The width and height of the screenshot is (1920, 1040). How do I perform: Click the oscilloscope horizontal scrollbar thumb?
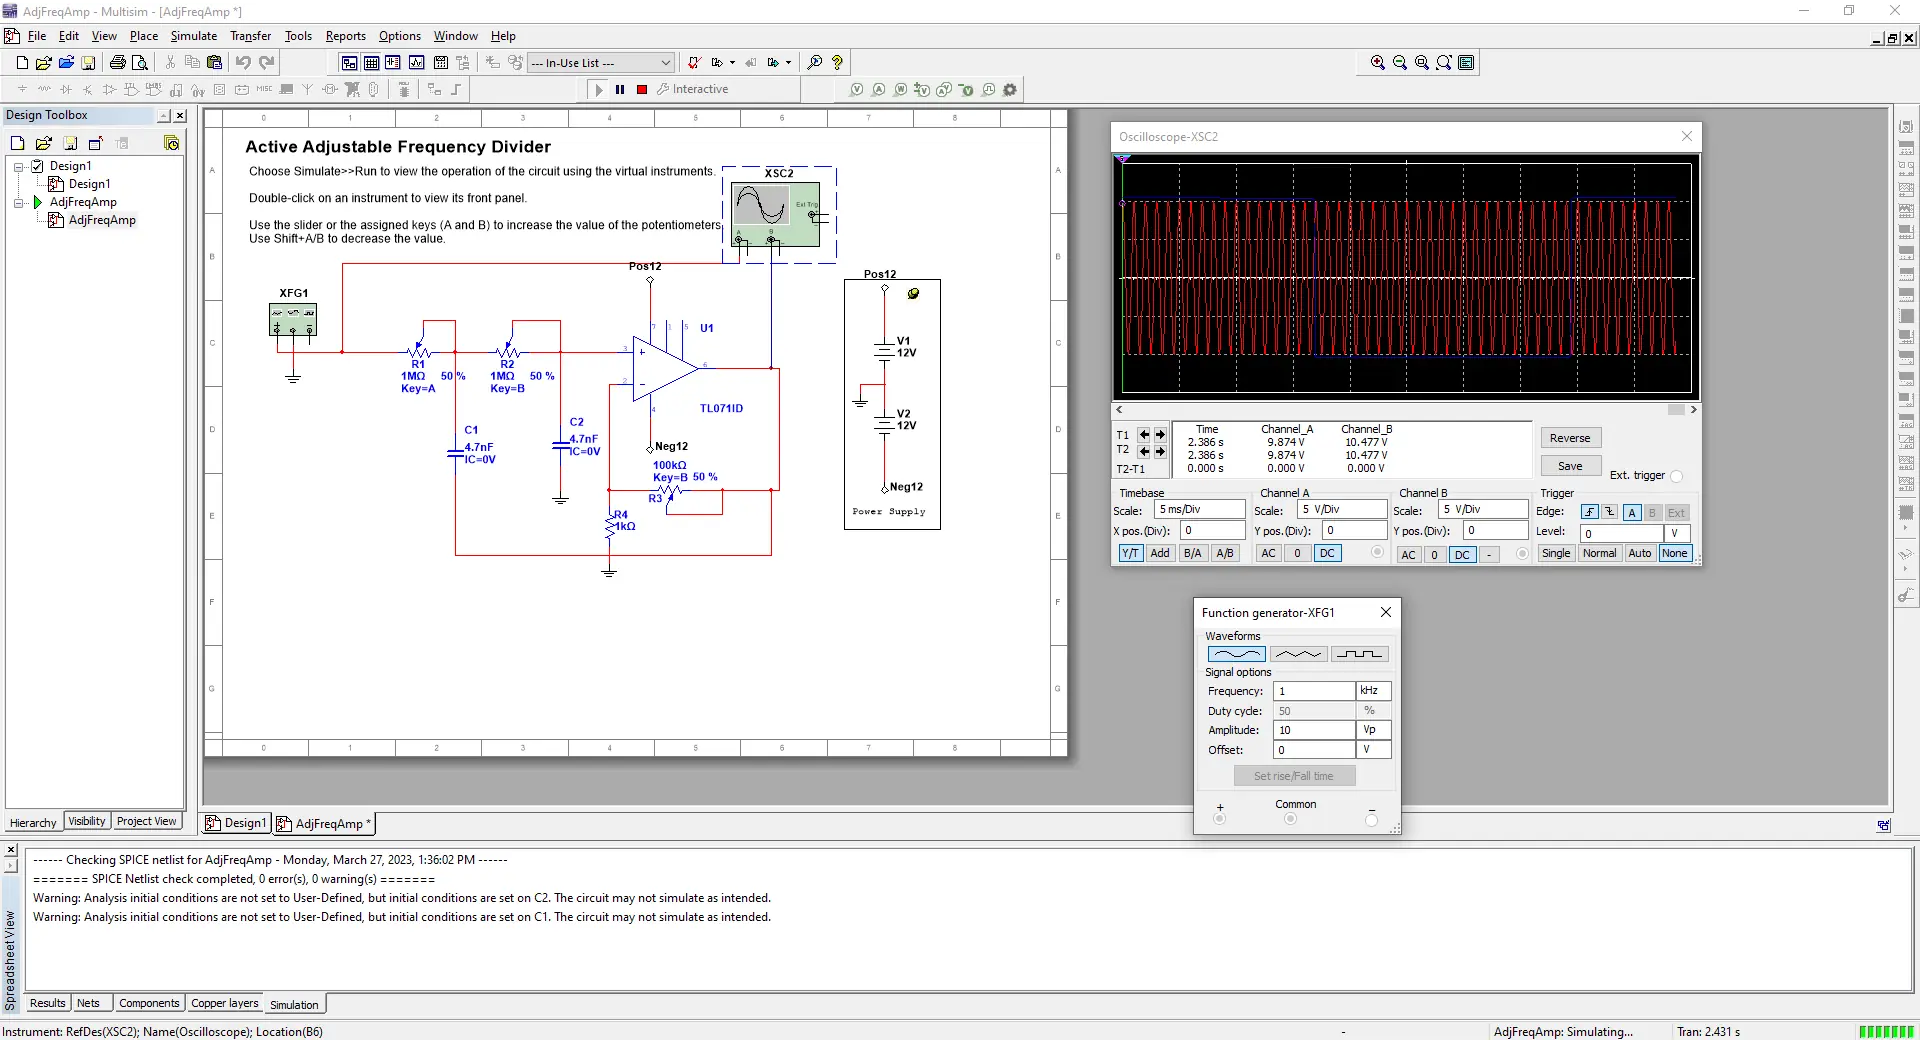click(x=1676, y=410)
